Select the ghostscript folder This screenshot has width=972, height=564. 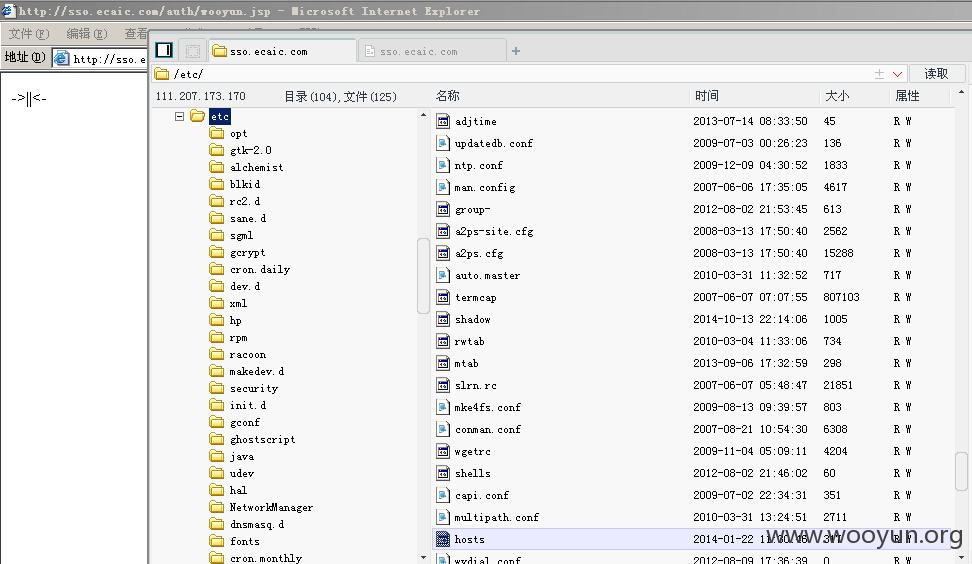pos(262,439)
